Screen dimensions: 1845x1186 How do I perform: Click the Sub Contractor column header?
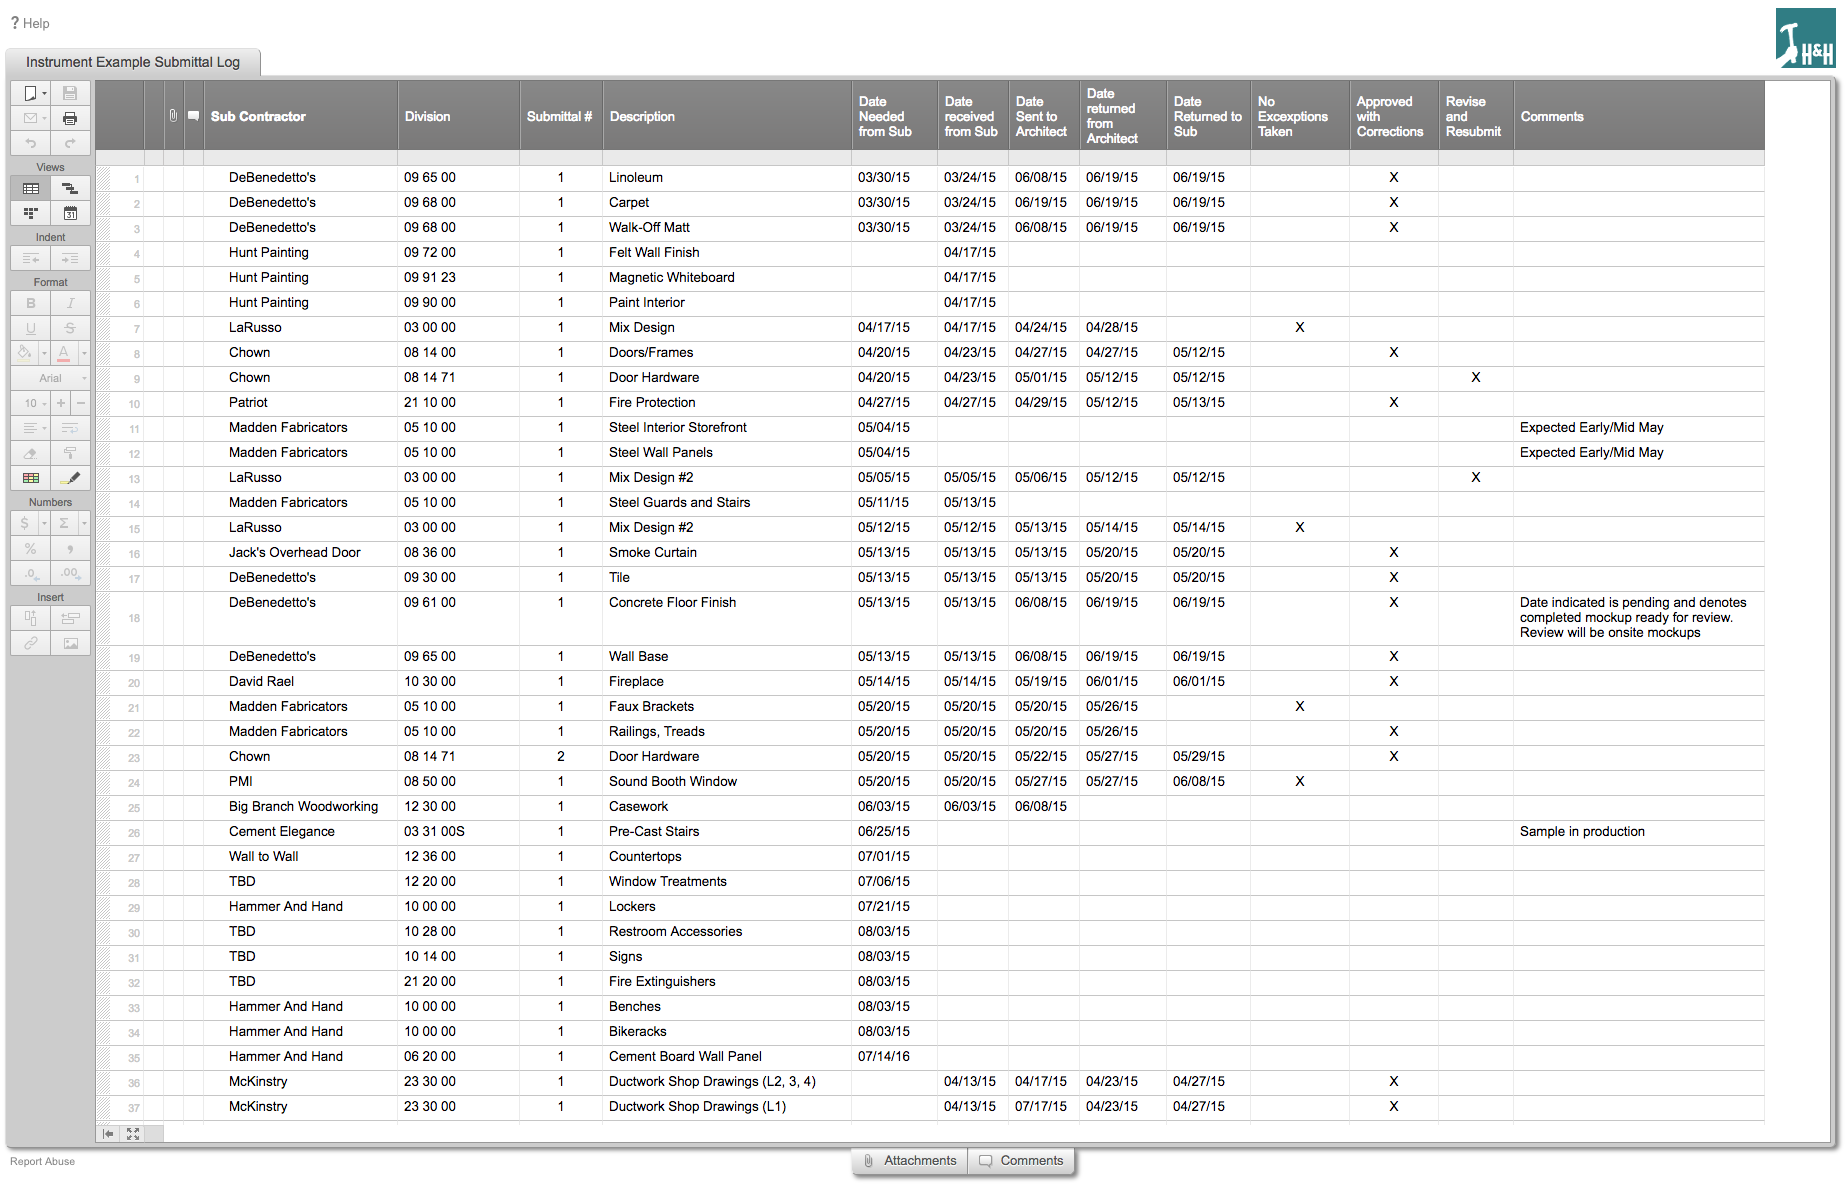(x=301, y=116)
